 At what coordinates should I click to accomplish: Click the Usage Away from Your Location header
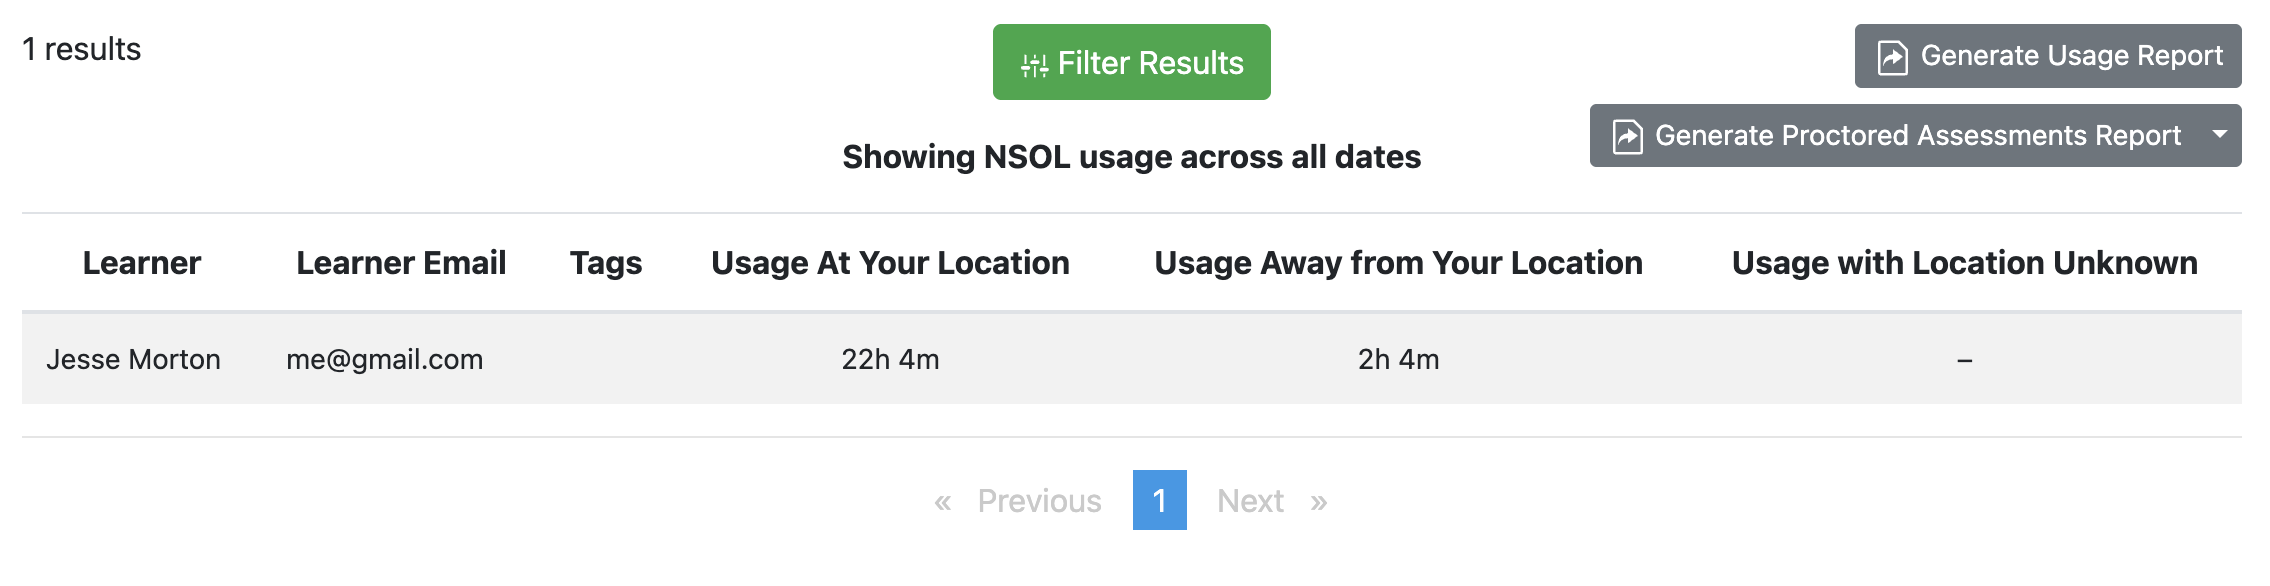coord(1398,263)
